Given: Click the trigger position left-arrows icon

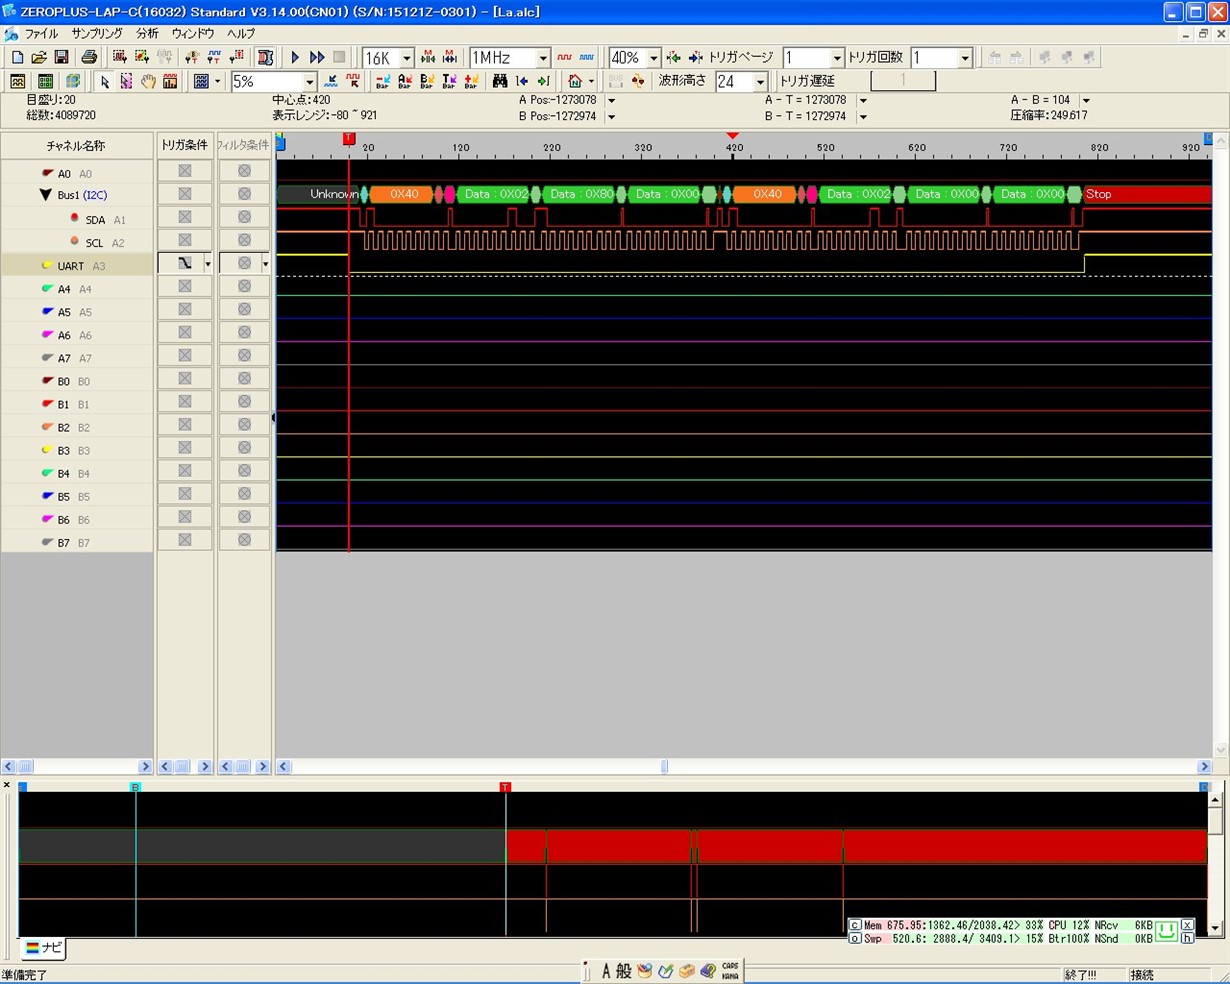Looking at the screenshot, I should [673, 58].
